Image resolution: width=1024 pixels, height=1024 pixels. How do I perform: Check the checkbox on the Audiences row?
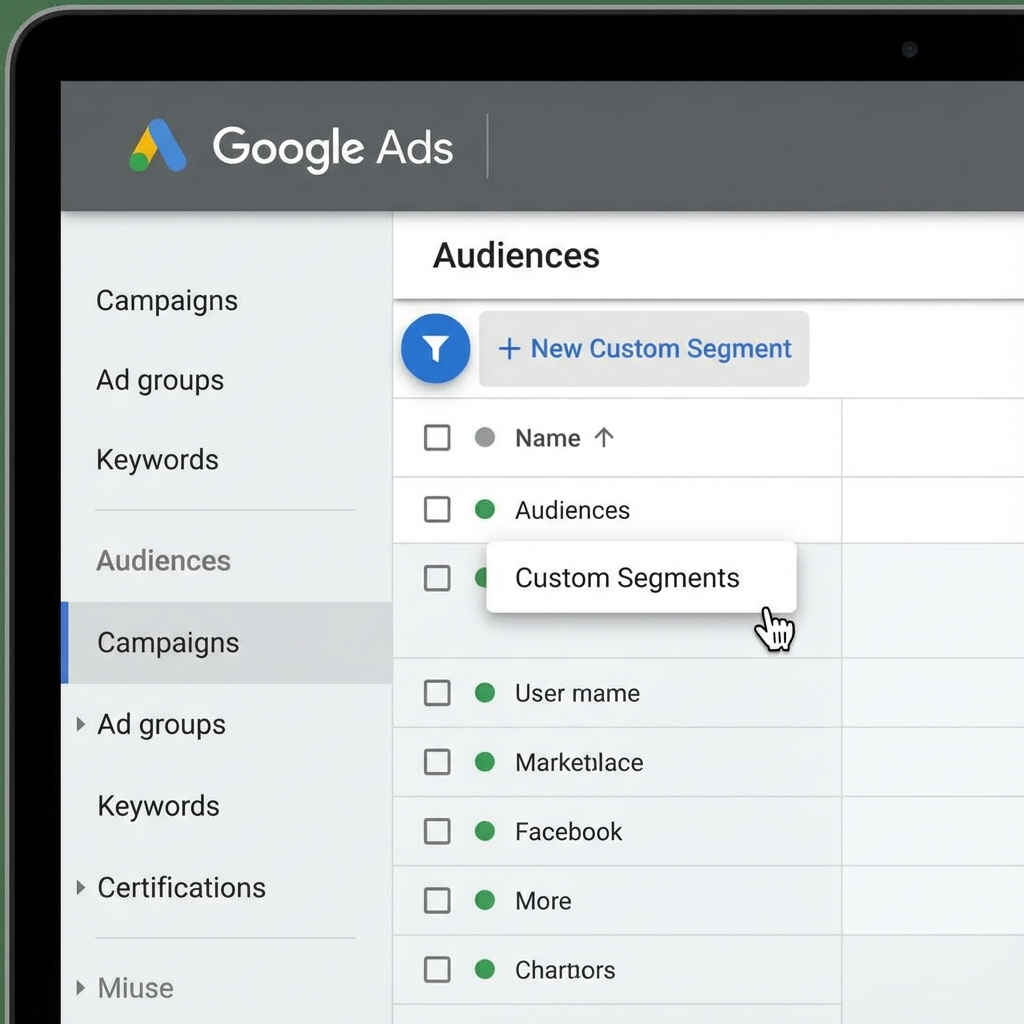437,510
